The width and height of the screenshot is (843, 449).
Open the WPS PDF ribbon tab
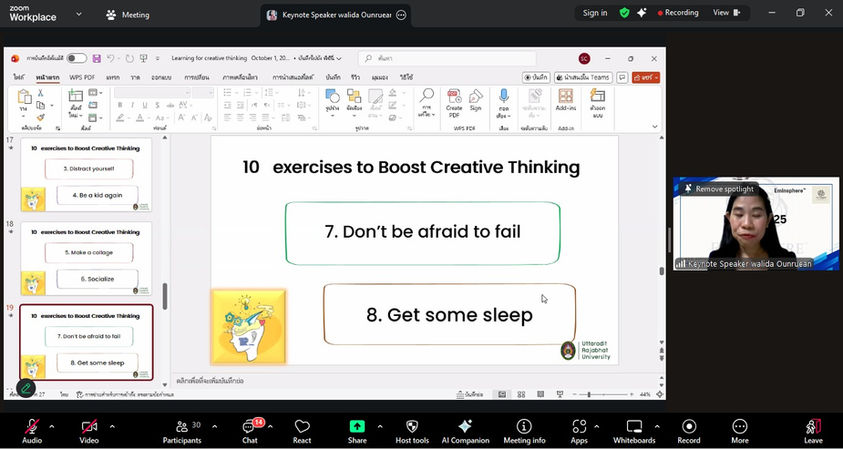pyautogui.click(x=82, y=77)
